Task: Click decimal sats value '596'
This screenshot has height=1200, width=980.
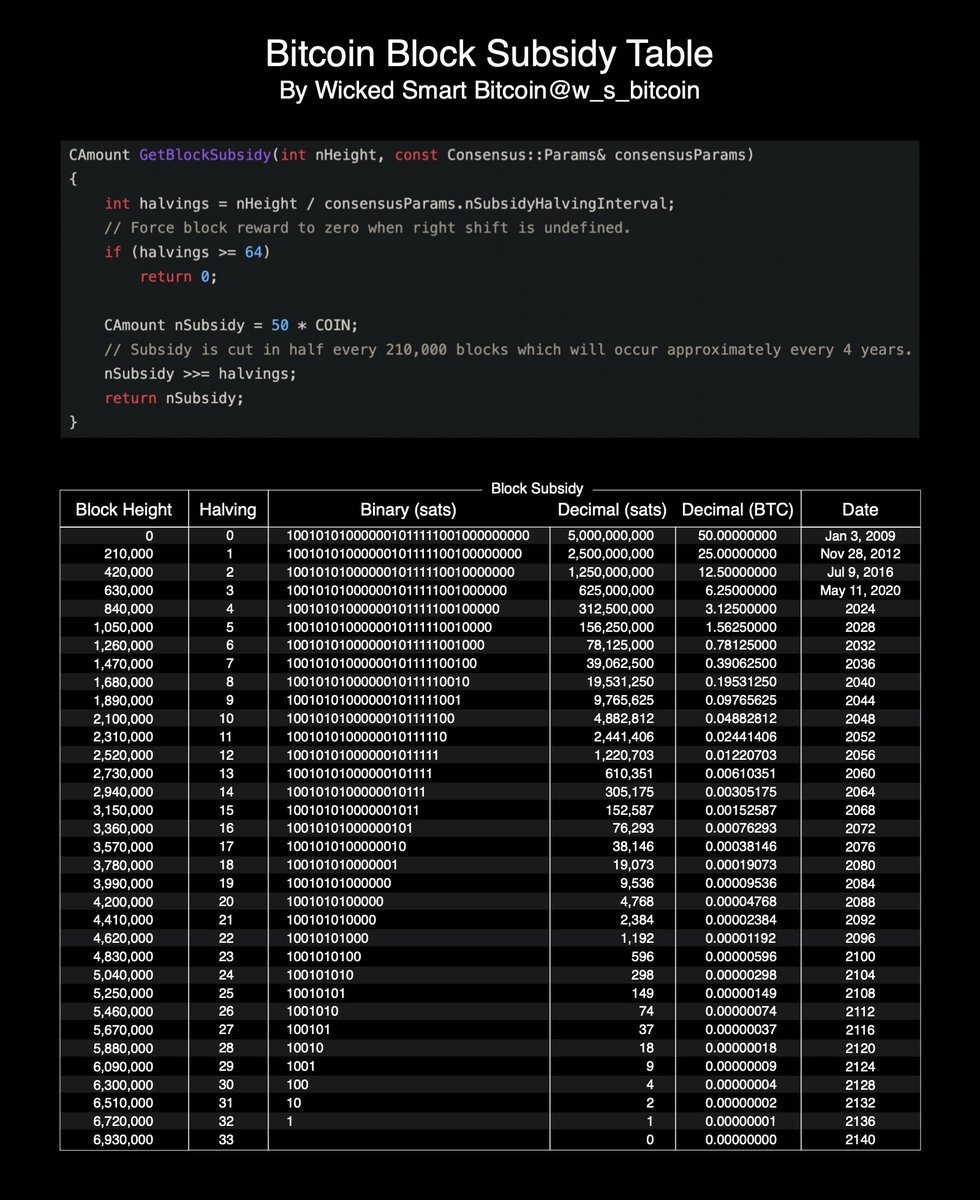Action: click(x=641, y=957)
